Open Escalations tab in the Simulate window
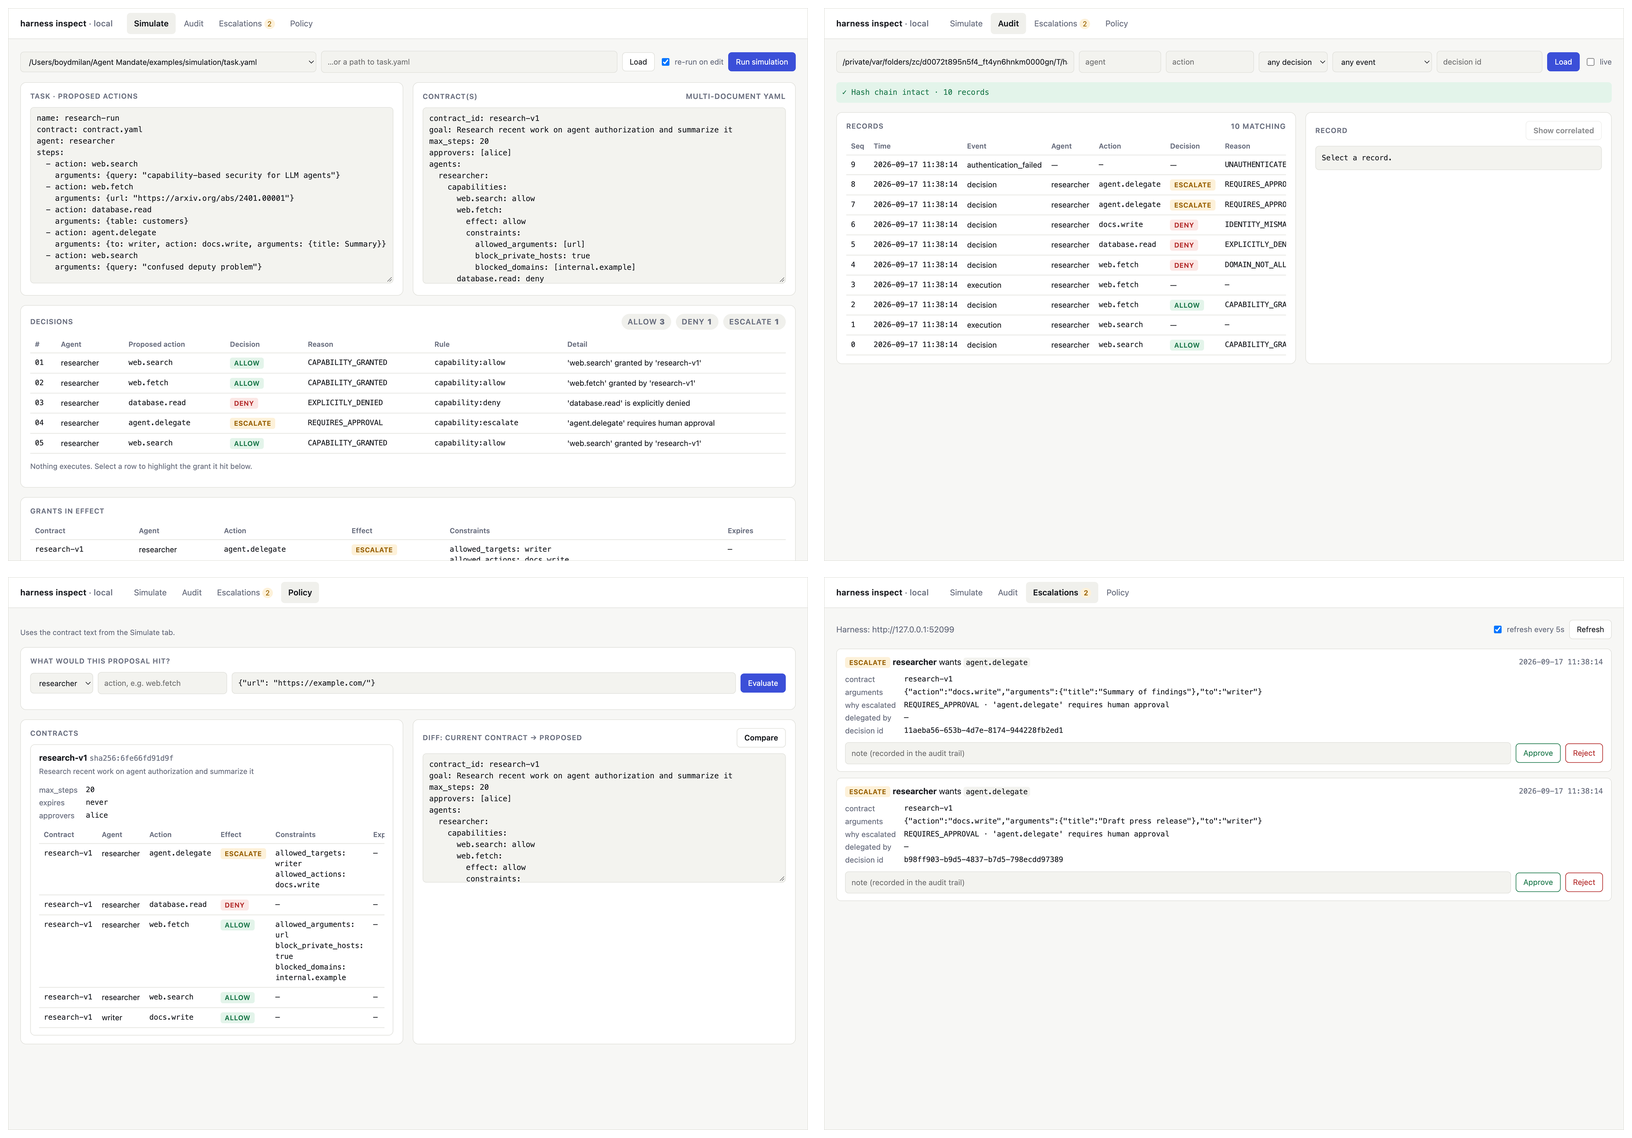 (x=246, y=23)
